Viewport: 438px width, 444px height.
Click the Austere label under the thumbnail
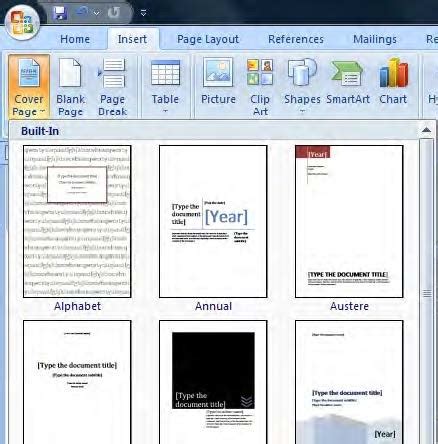pos(349,306)
